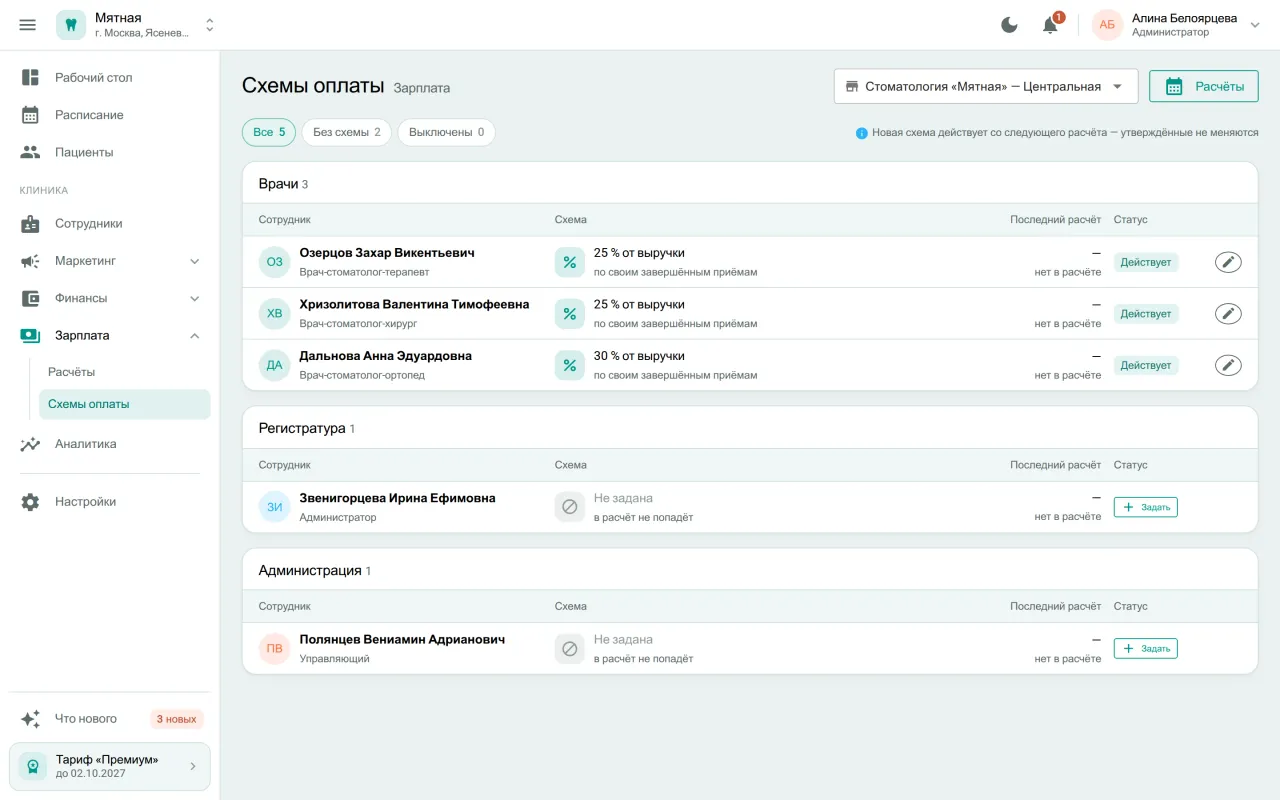The image size is (1280, 800).
Task: Click Задать for Звенигорцева Ирина Ефимовна
Action: coord(1146,507)
